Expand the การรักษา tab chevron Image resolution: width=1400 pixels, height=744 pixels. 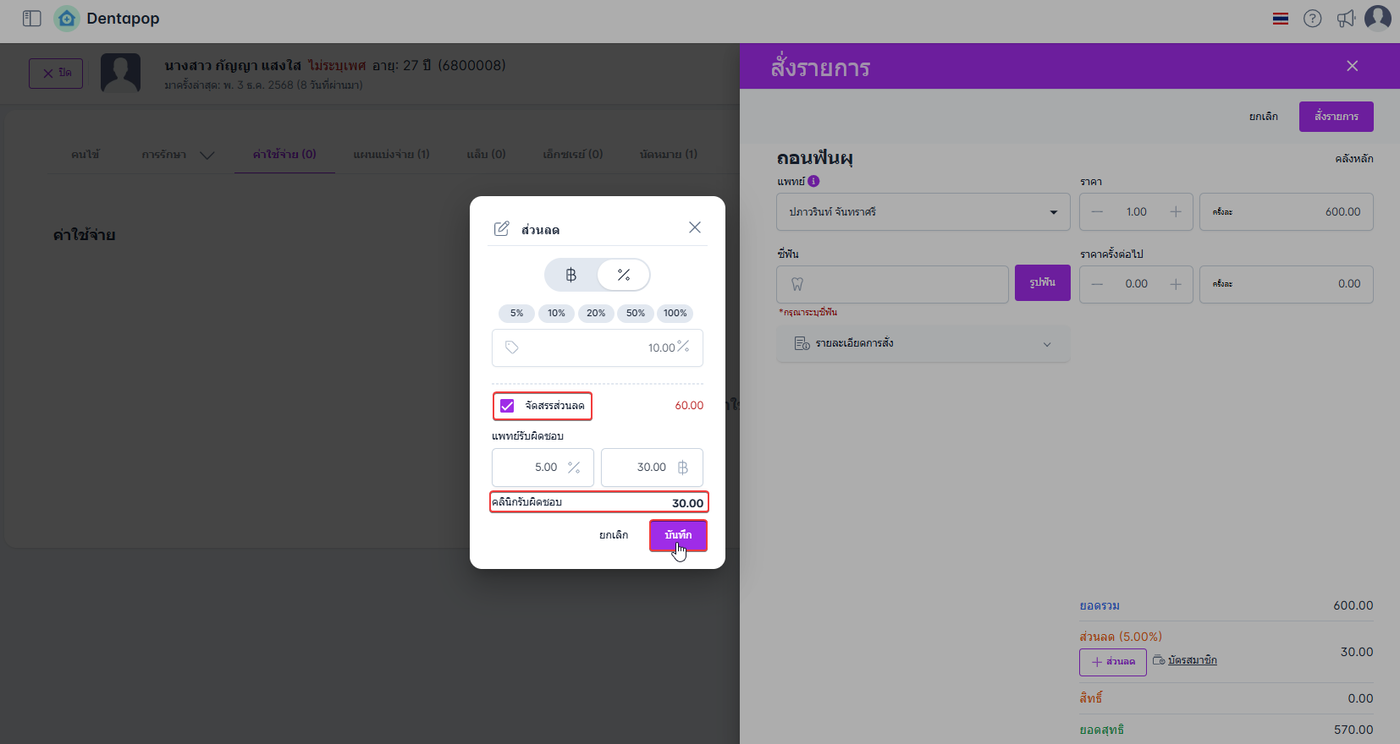point(207,155)
